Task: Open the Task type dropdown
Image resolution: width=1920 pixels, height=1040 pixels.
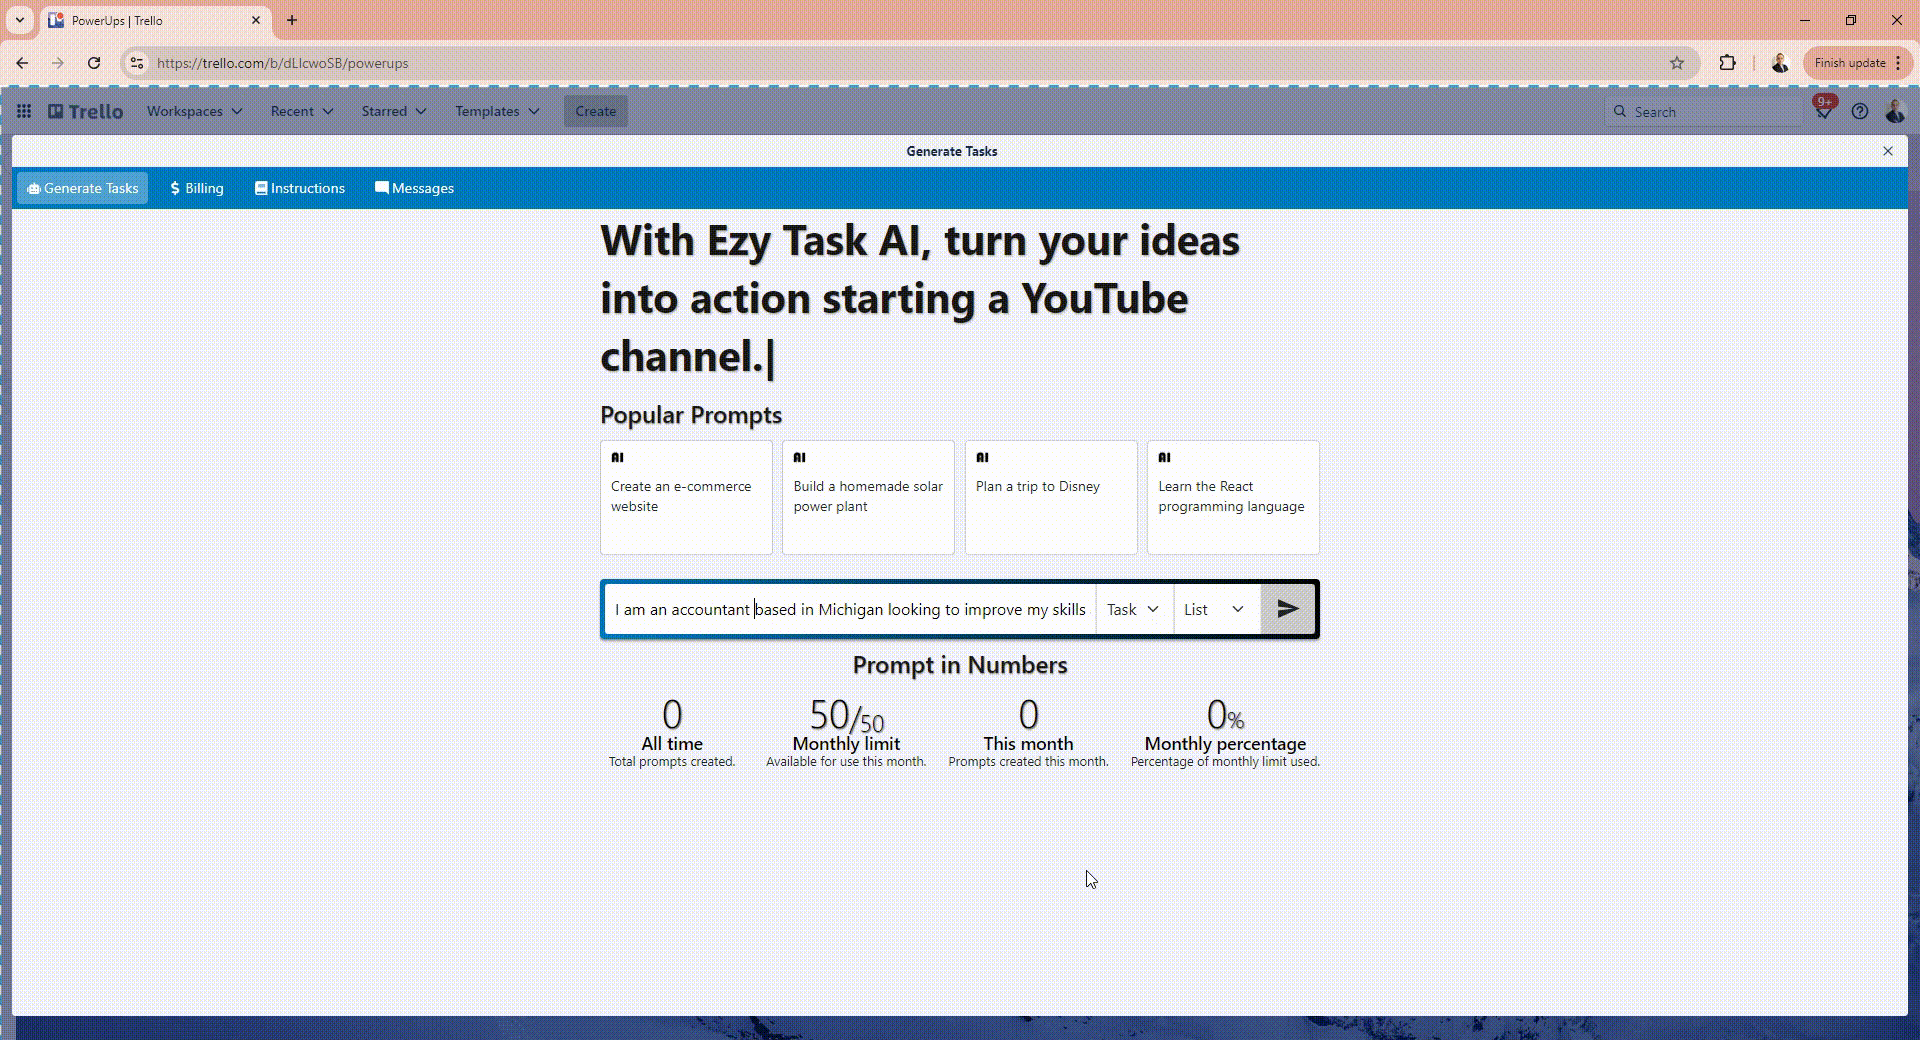Action: point(1134,609)
